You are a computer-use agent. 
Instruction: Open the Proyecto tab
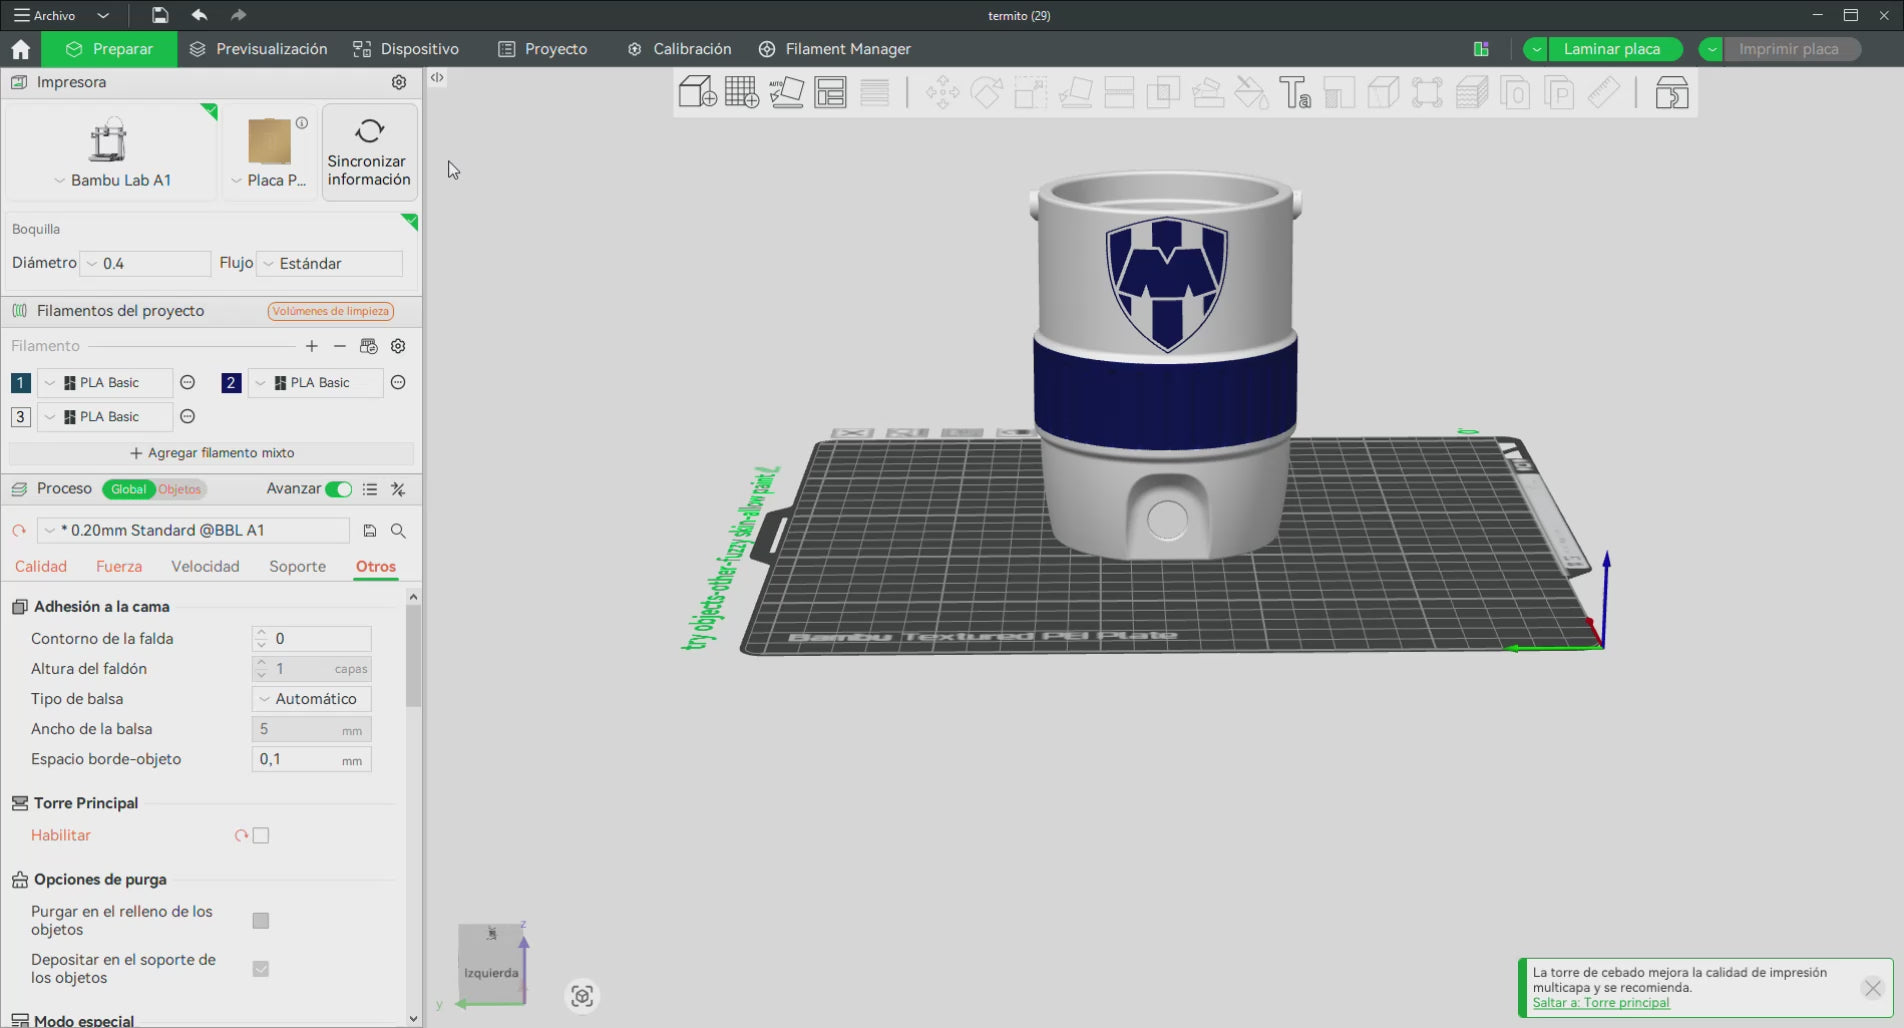point(543,49)
